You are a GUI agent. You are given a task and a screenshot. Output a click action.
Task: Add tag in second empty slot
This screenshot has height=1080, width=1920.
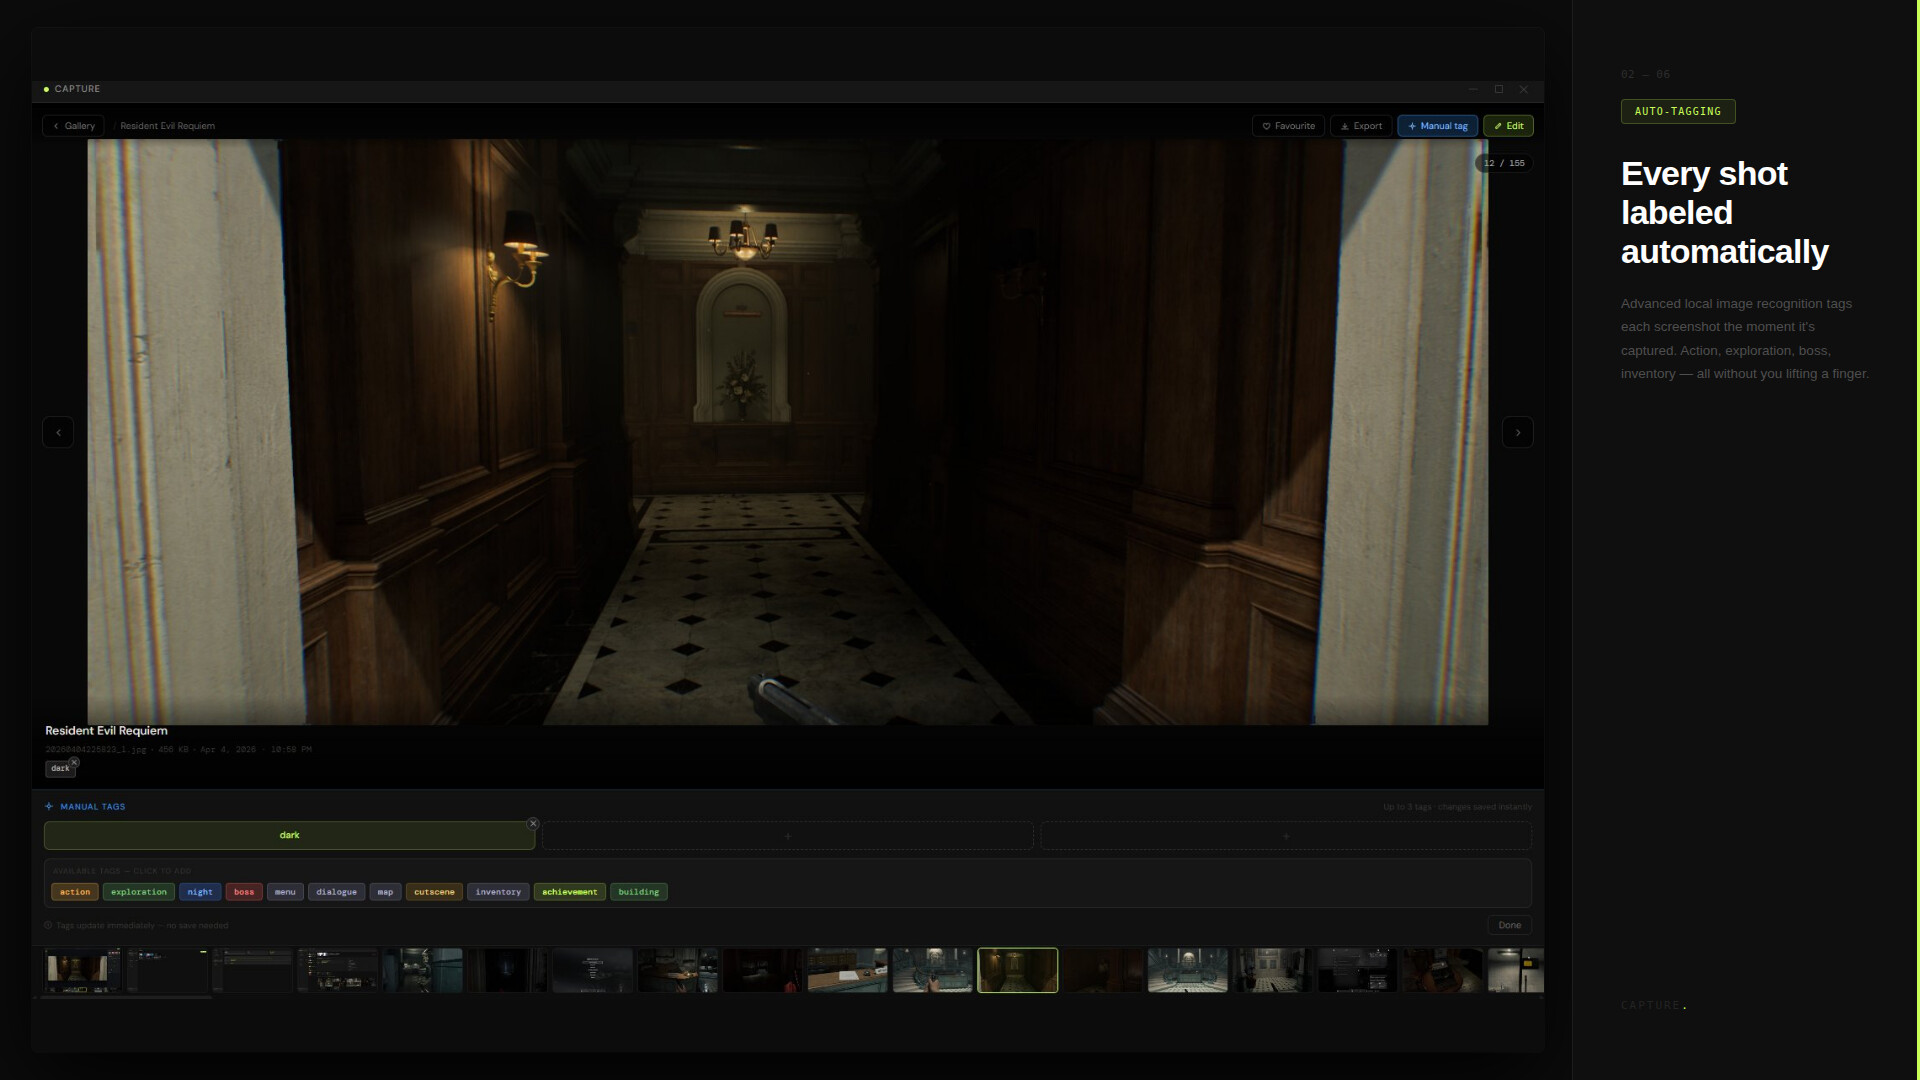[787, 835]
